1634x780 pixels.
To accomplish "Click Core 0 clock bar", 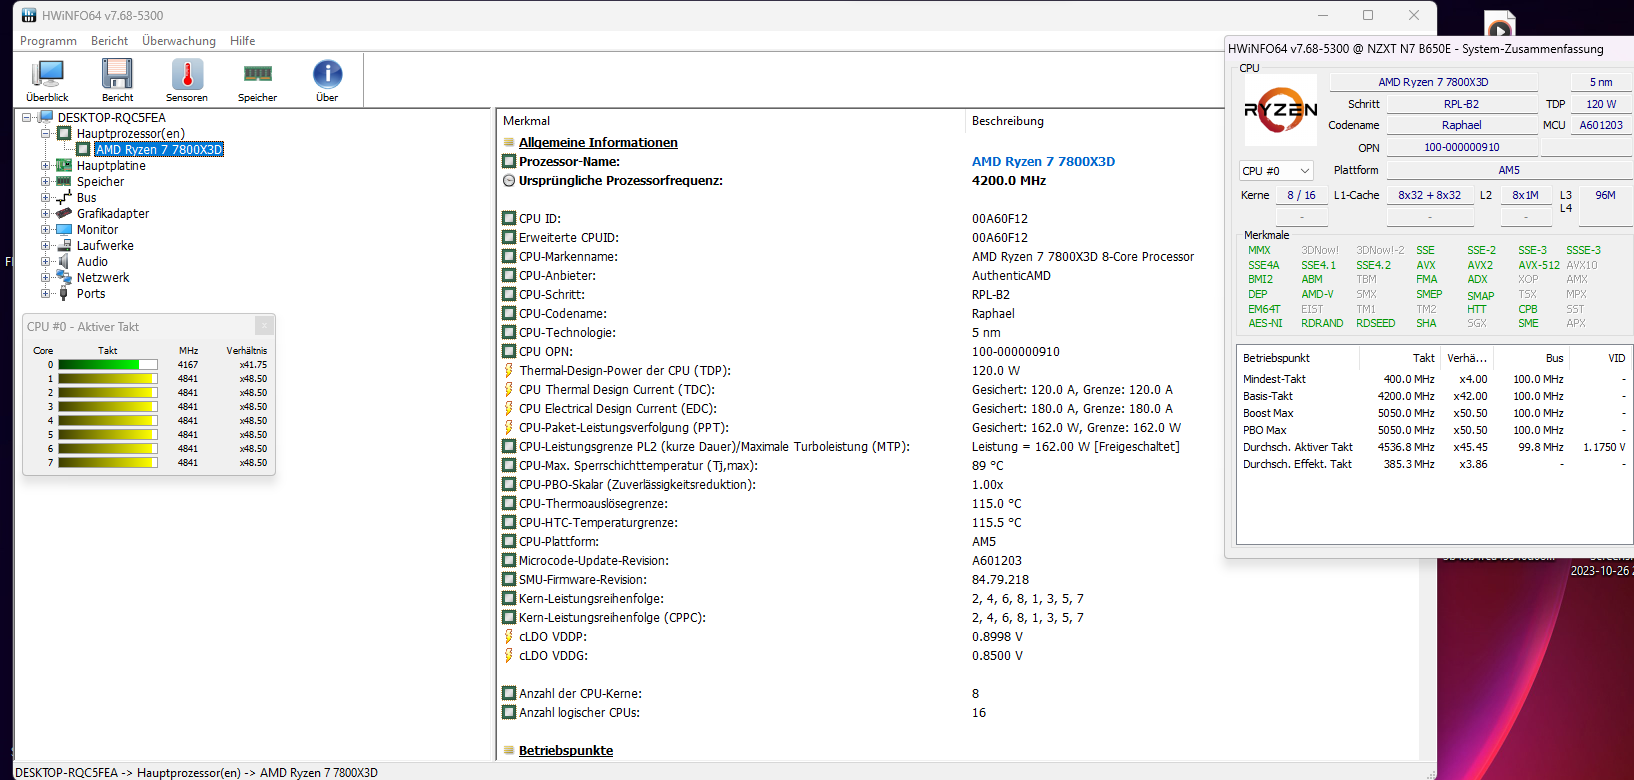I will tap(108, 365).
